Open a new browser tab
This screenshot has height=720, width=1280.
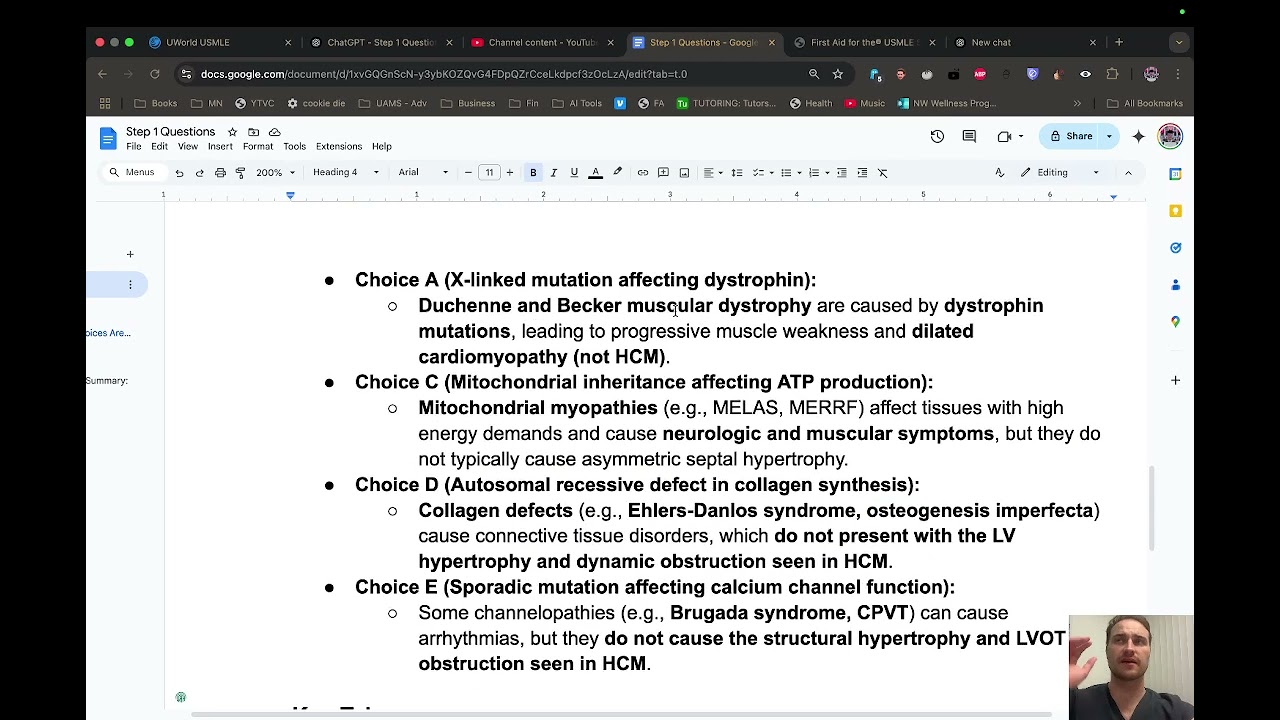[x=1119, y=42]
